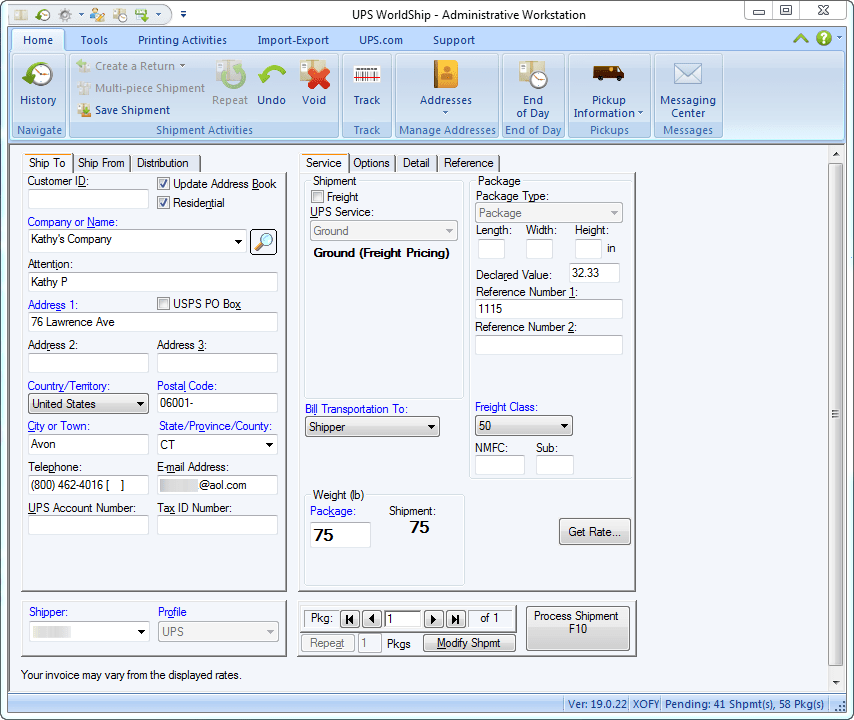Open the help question mark icon
854x720 pixels.
pyautogui.click(x=824, y=38)
